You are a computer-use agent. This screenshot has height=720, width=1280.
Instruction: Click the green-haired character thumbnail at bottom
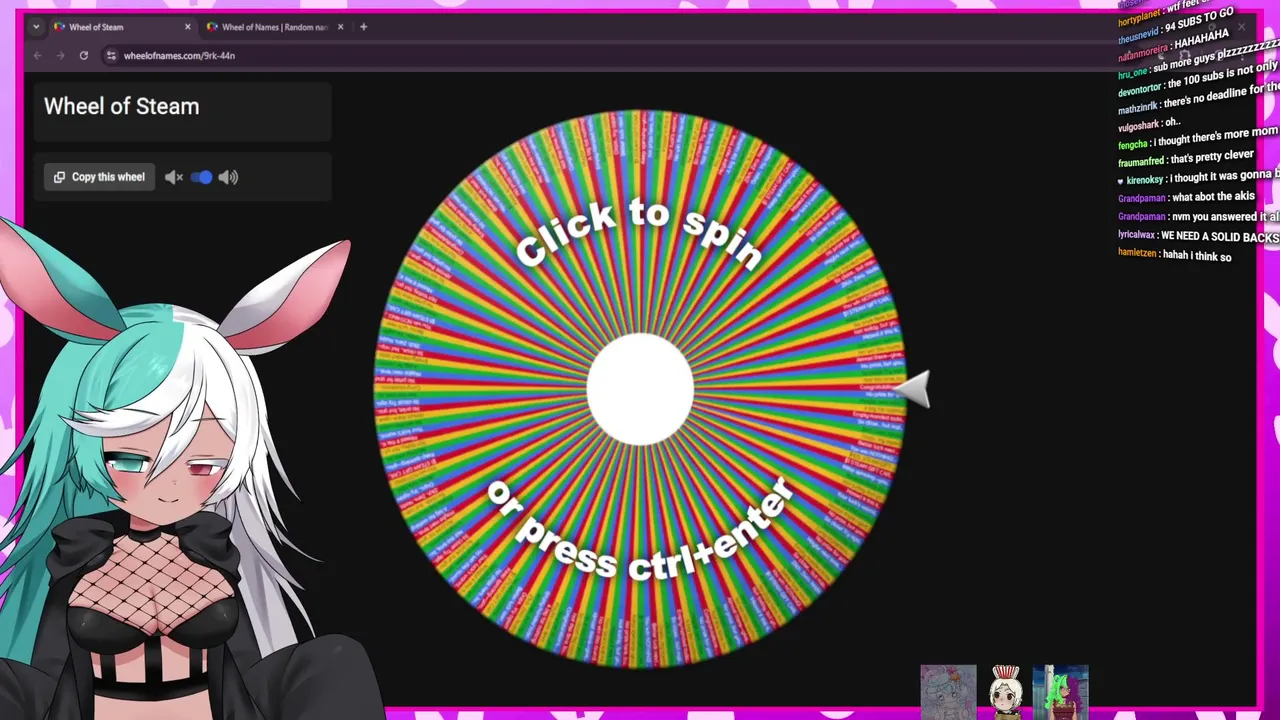click(1060, 692)
